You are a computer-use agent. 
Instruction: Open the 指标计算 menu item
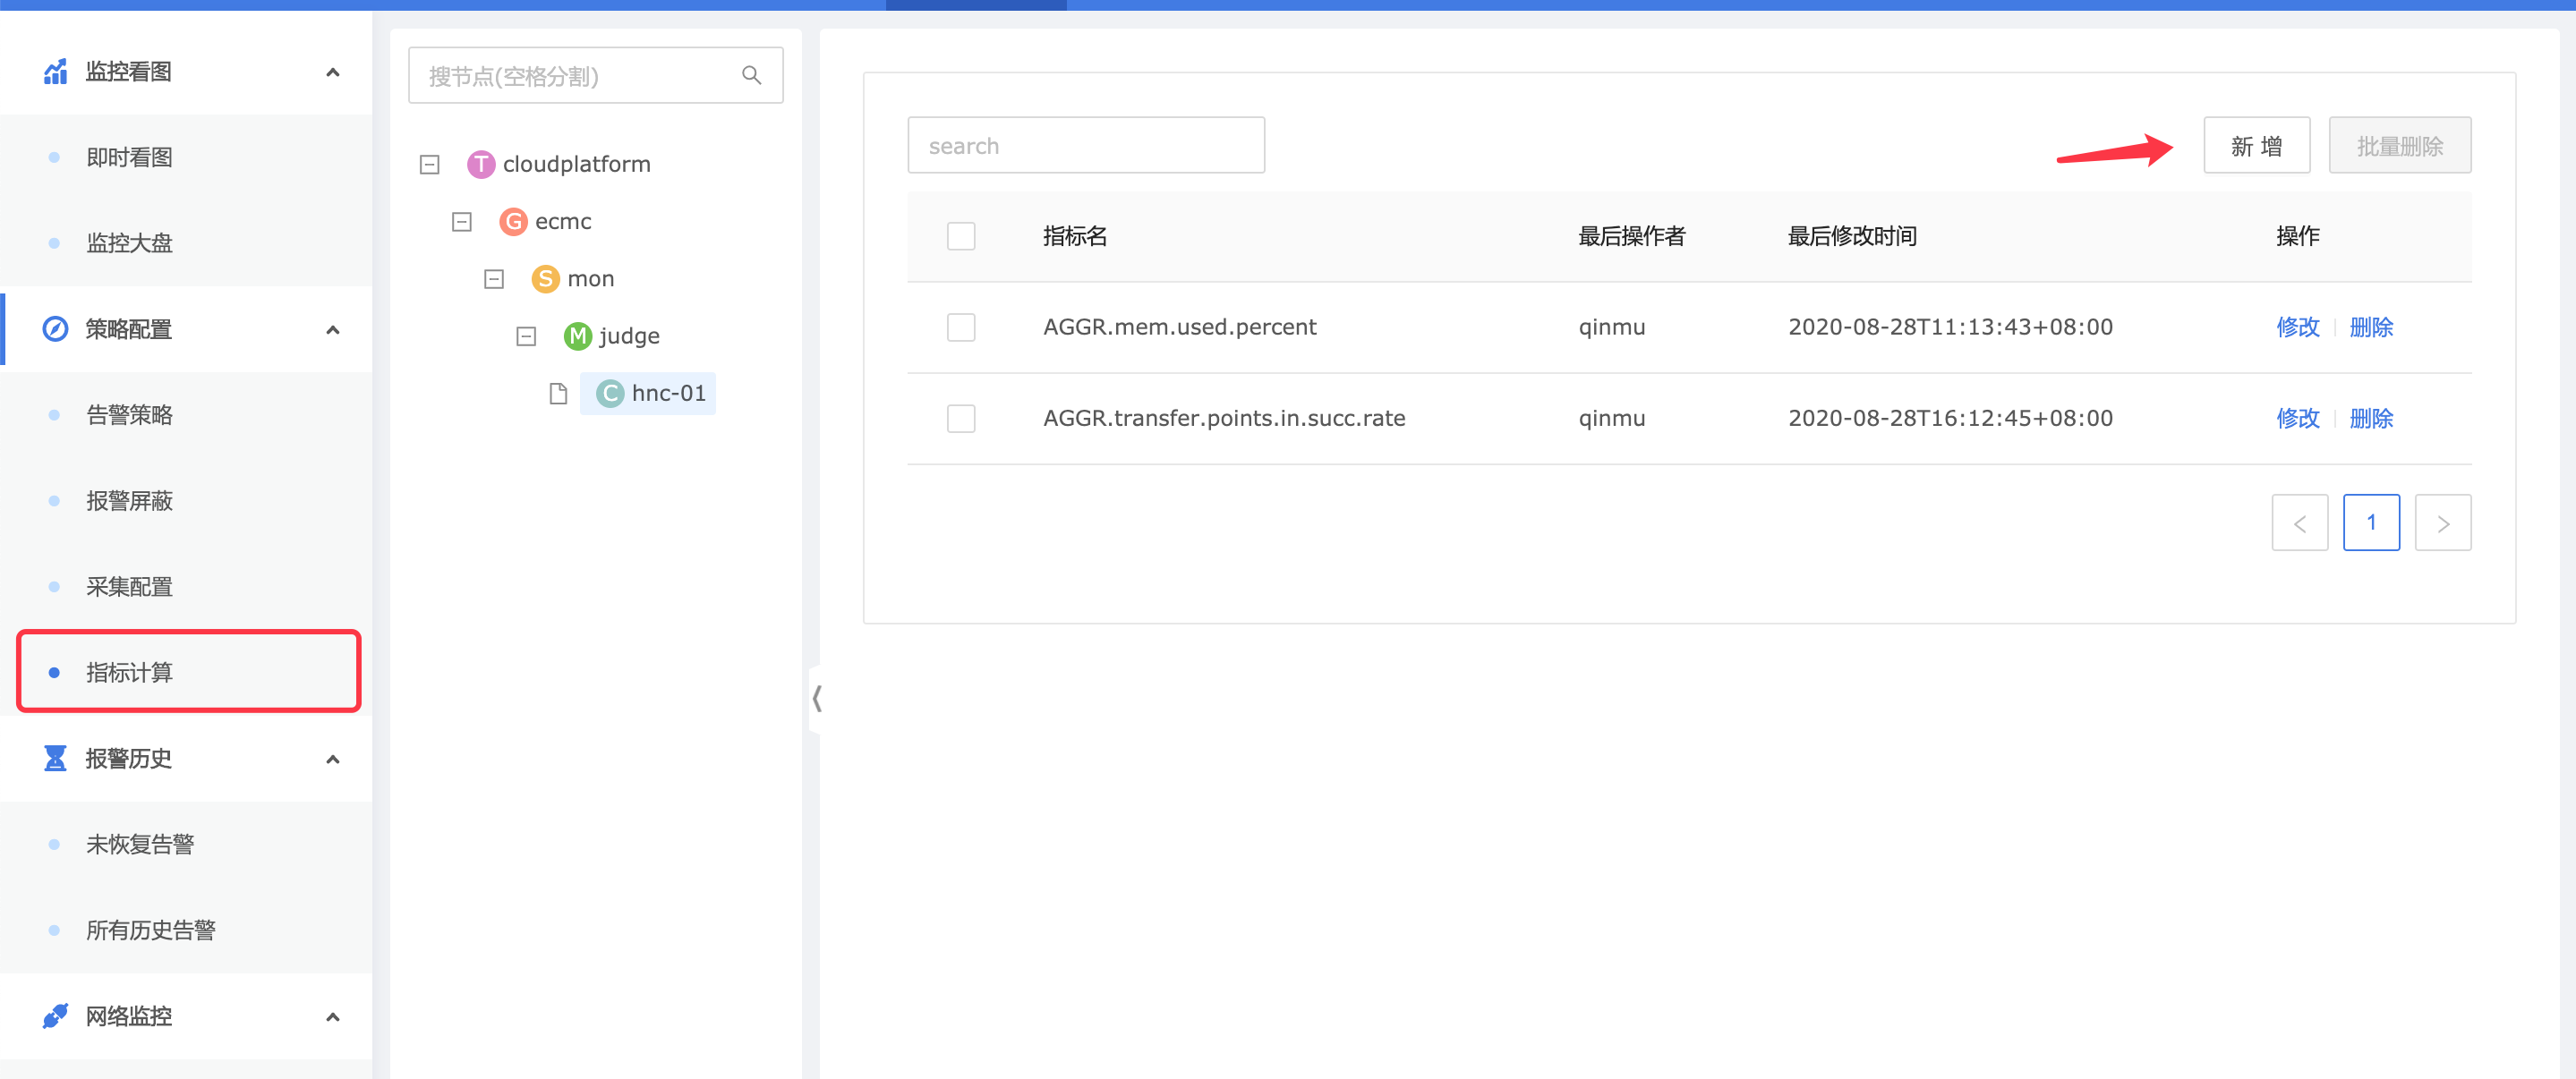coord(130,672)
